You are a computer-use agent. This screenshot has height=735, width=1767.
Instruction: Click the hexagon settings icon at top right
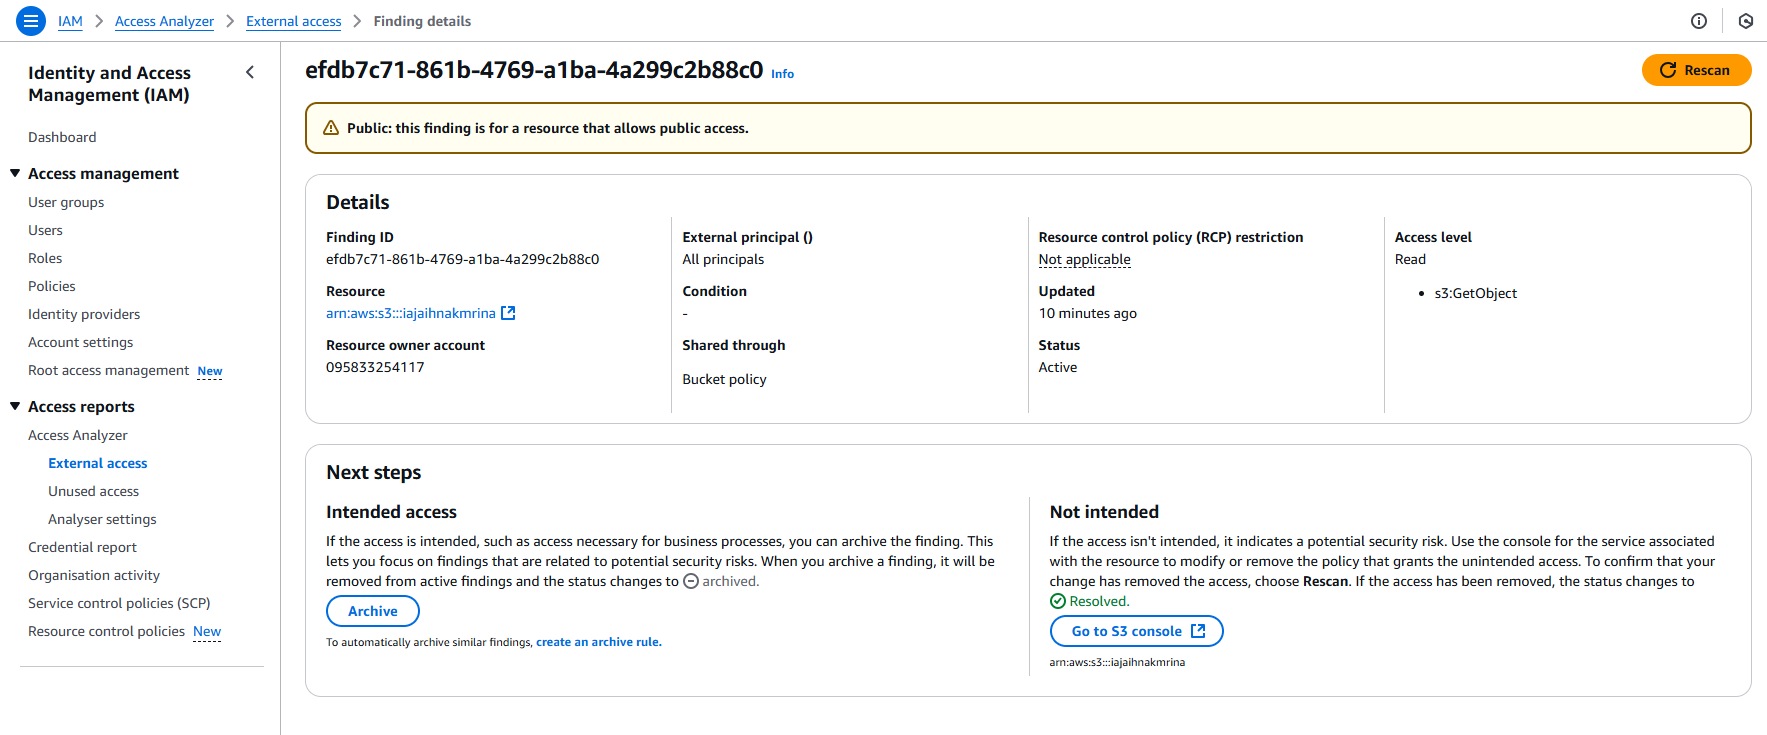tap(1746, 21)
